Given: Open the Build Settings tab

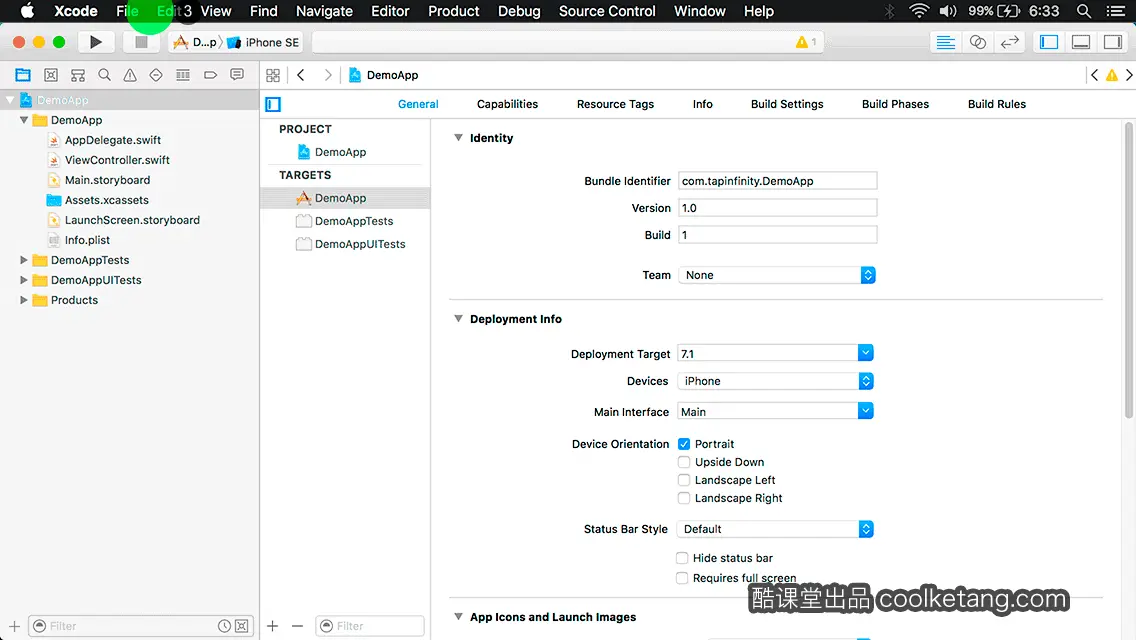Looking at the screenshot, I should (787, 104).
